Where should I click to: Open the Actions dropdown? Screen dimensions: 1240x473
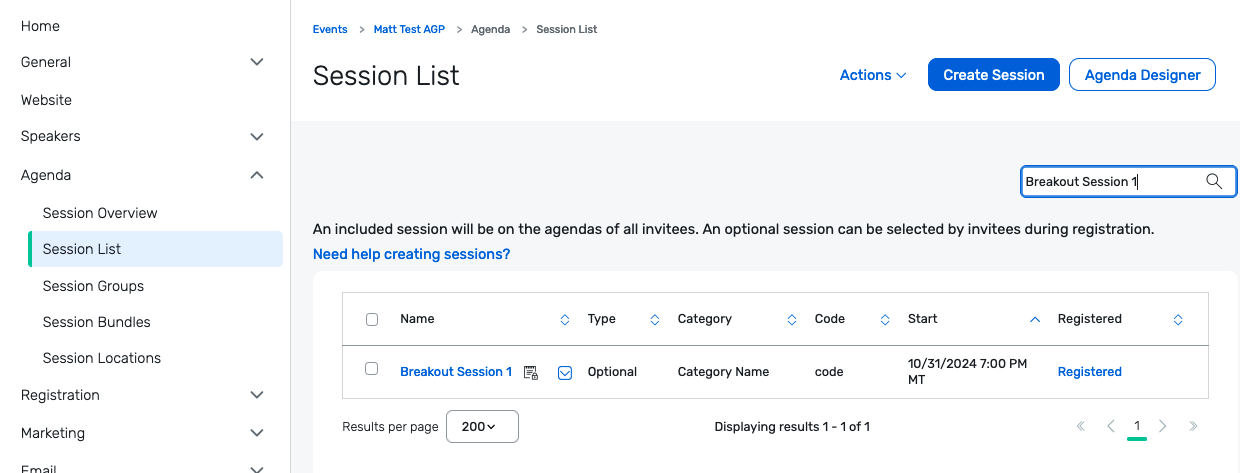coord(873,75)
